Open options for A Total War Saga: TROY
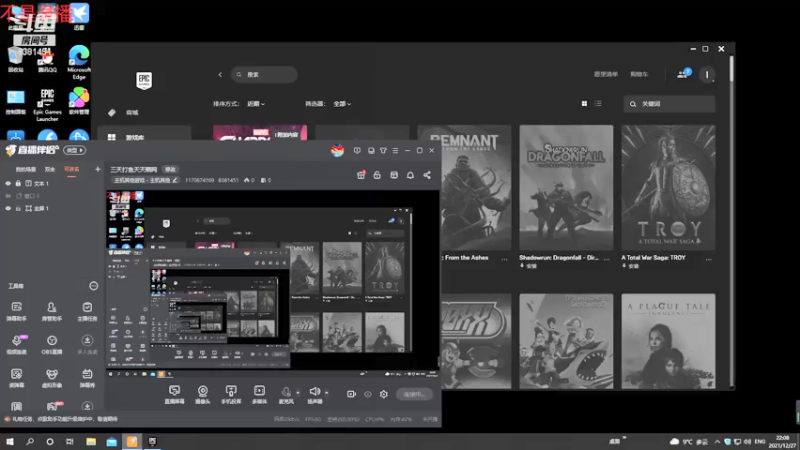Image resolution: width=800 pixels, height=450 pixels. click(709, 259)
